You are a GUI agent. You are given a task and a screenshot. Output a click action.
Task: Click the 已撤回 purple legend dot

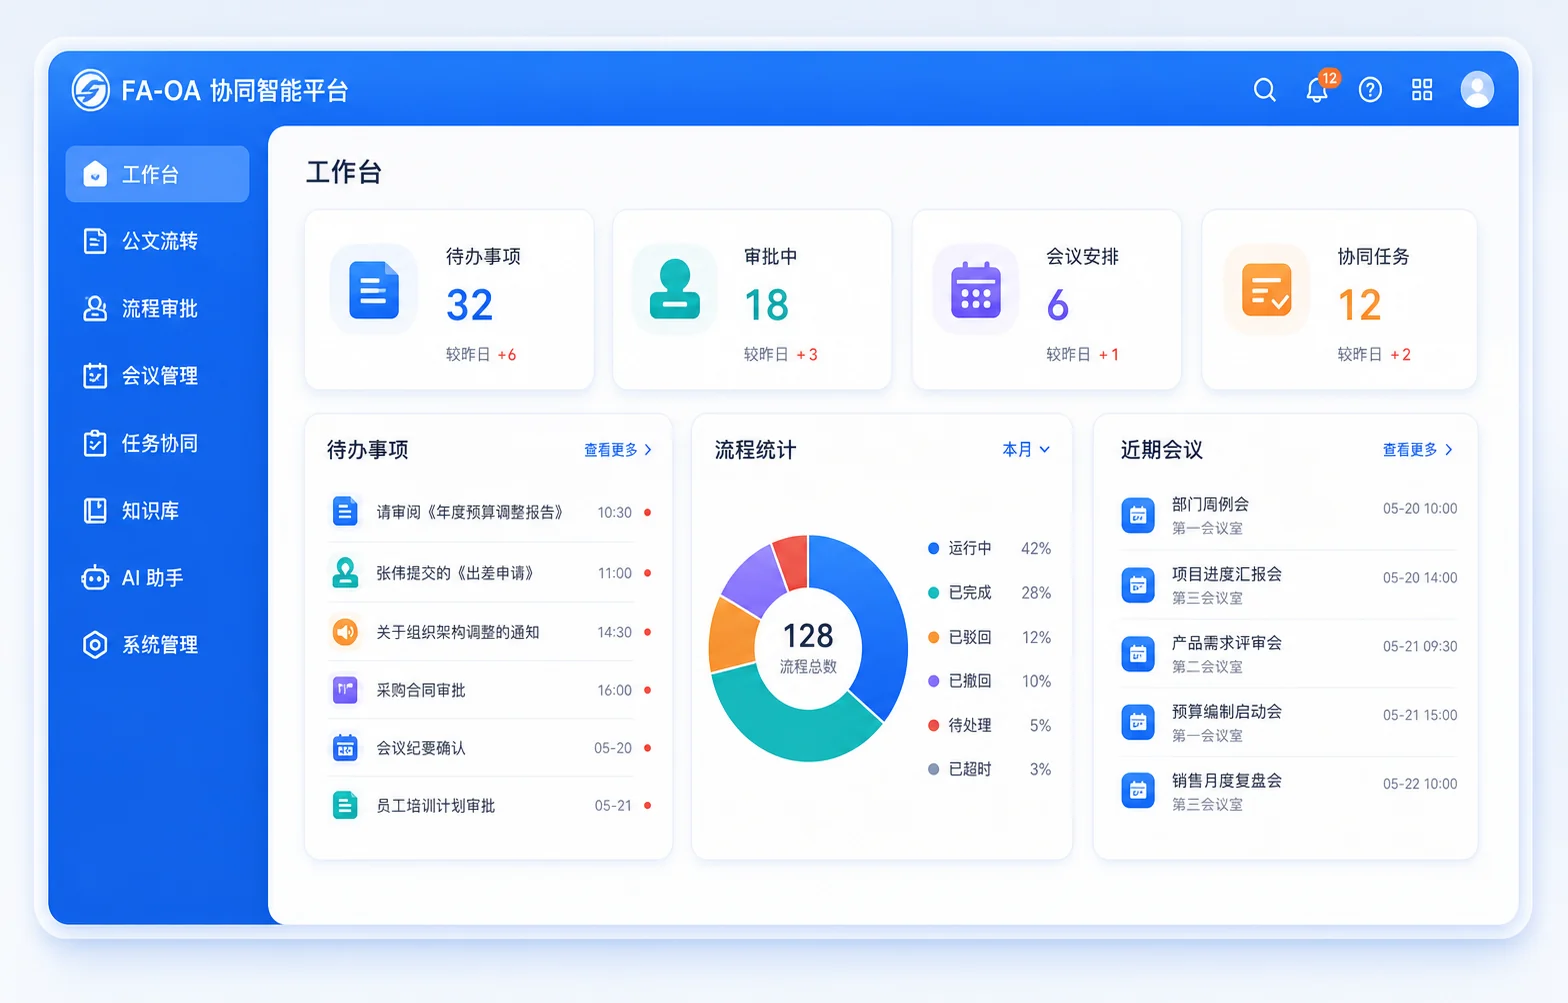click(x=933, y=681)
